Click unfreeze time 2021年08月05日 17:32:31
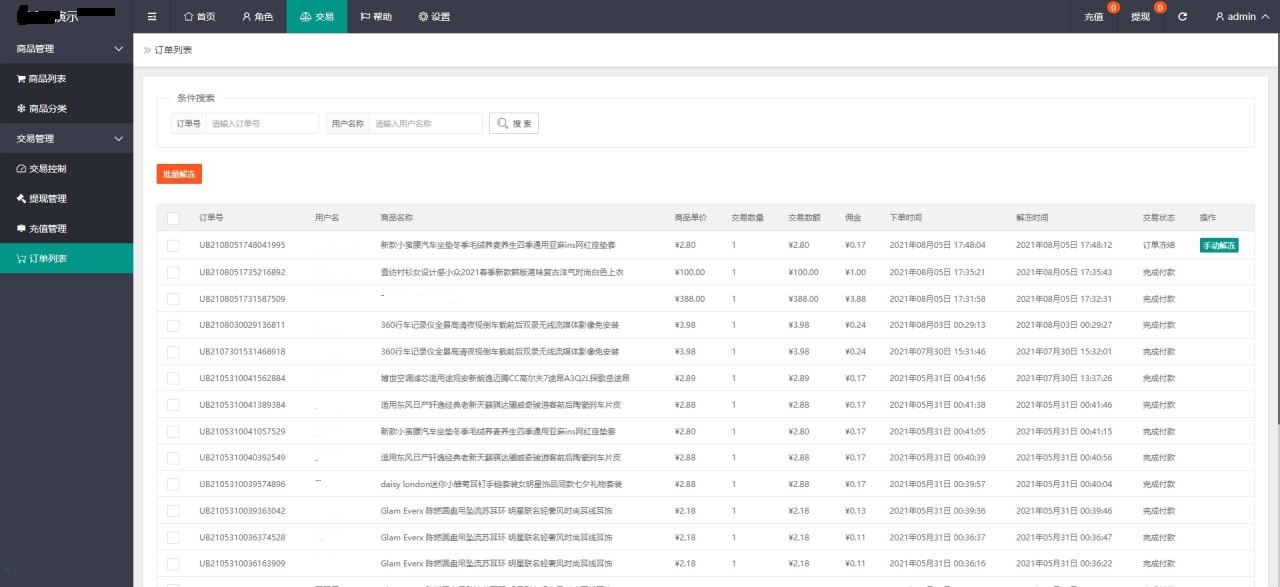1280x587 pixels. coord(1065,299)
